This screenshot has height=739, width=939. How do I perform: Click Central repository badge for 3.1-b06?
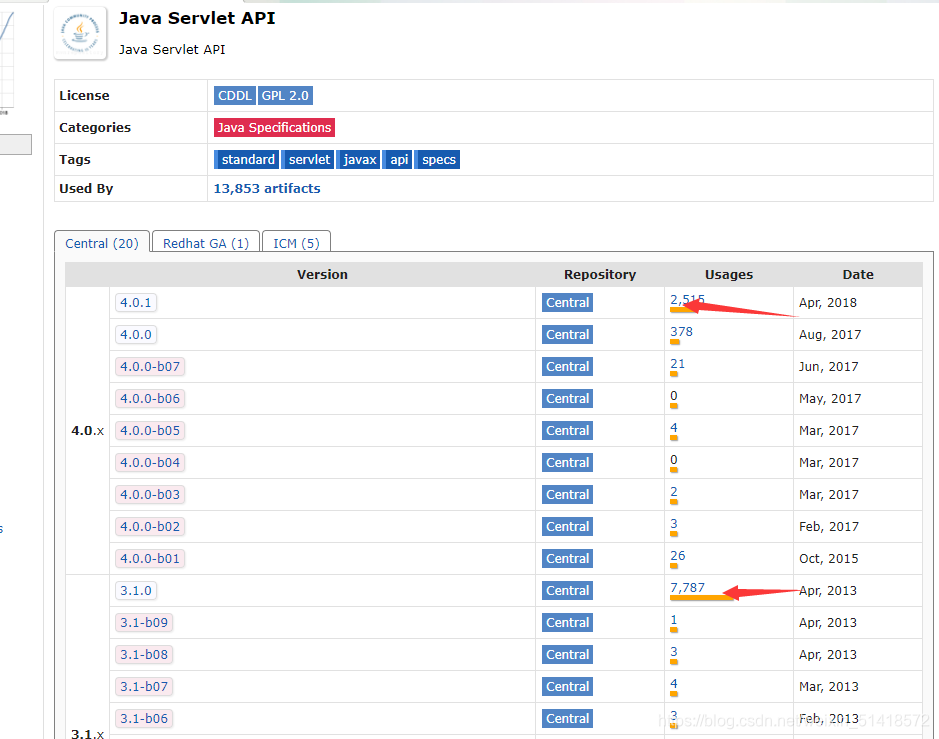click(x=567, y=719)
